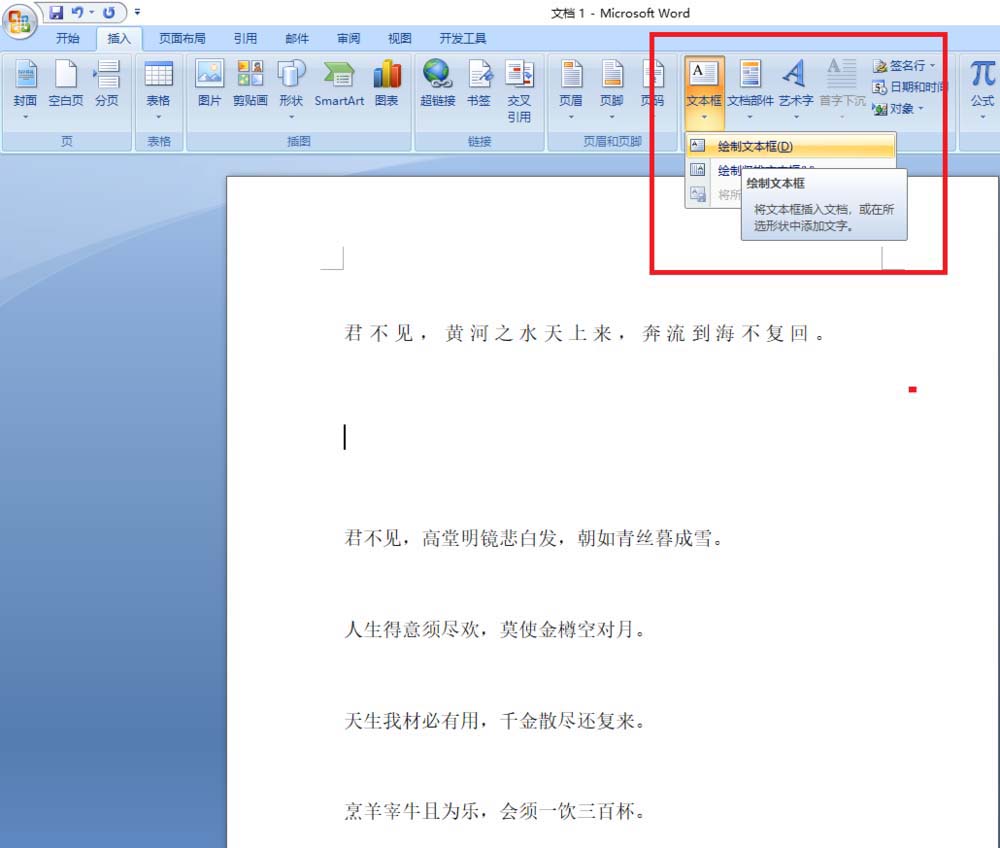The width and height of the screenshot is (1000, 848).
Task: Insert a blank page (空白页)
Action: pos(66,83)
